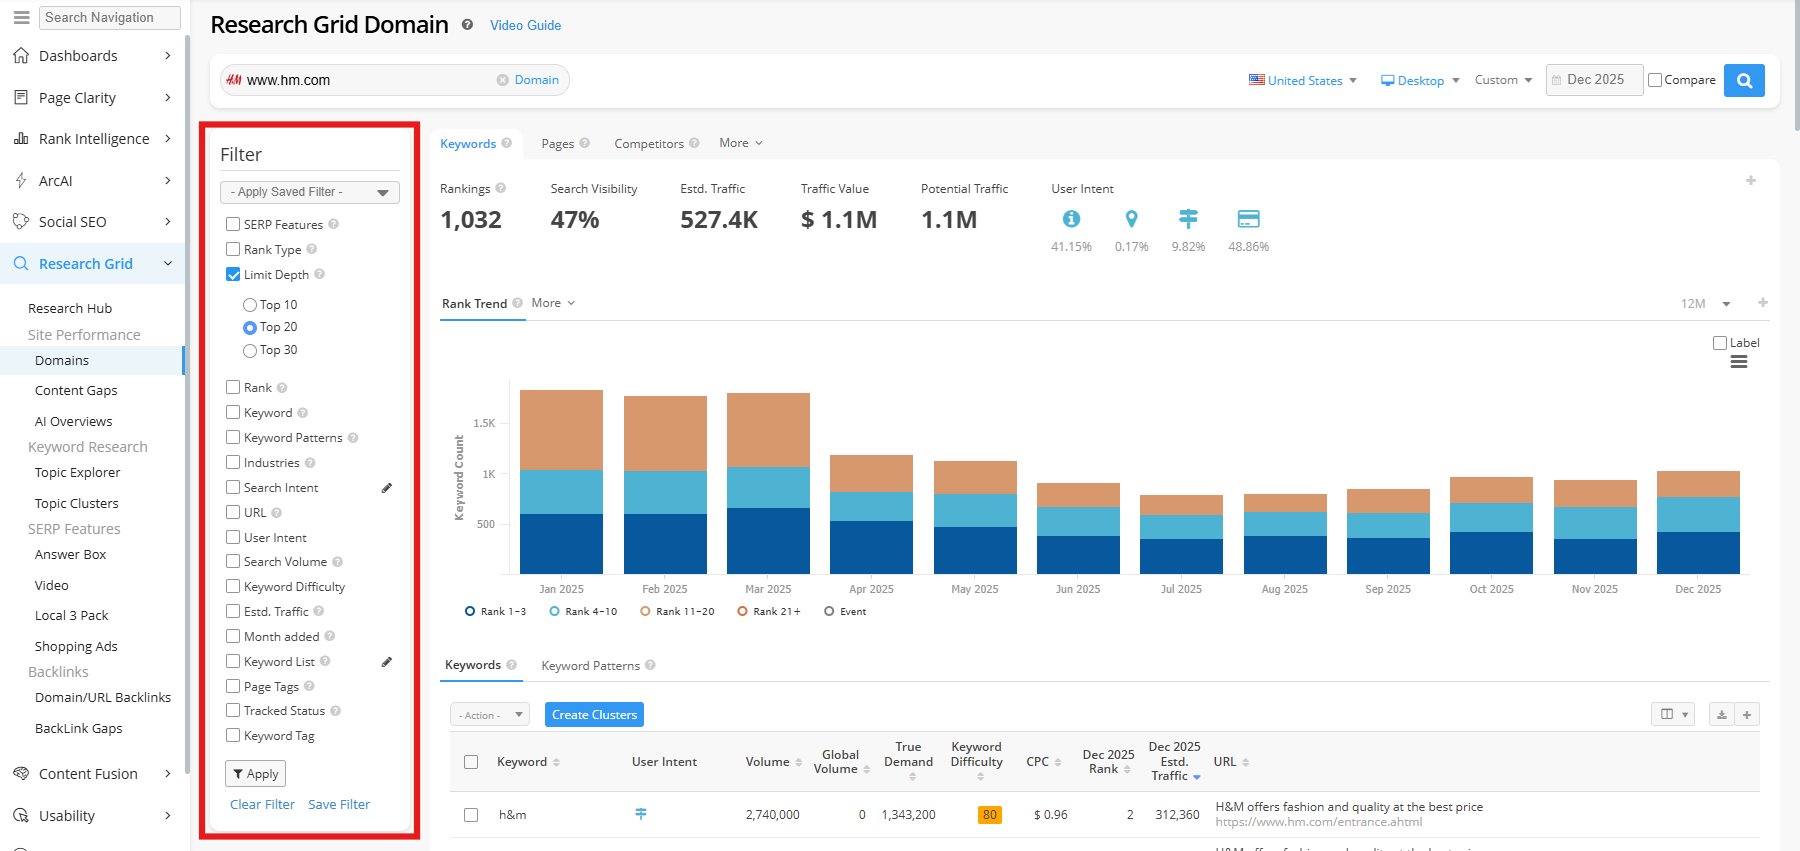The height and width of the screenshot is (851, 1800).
Task: Click the chart hamburger menu icon
Action: tap(1738, 362)
